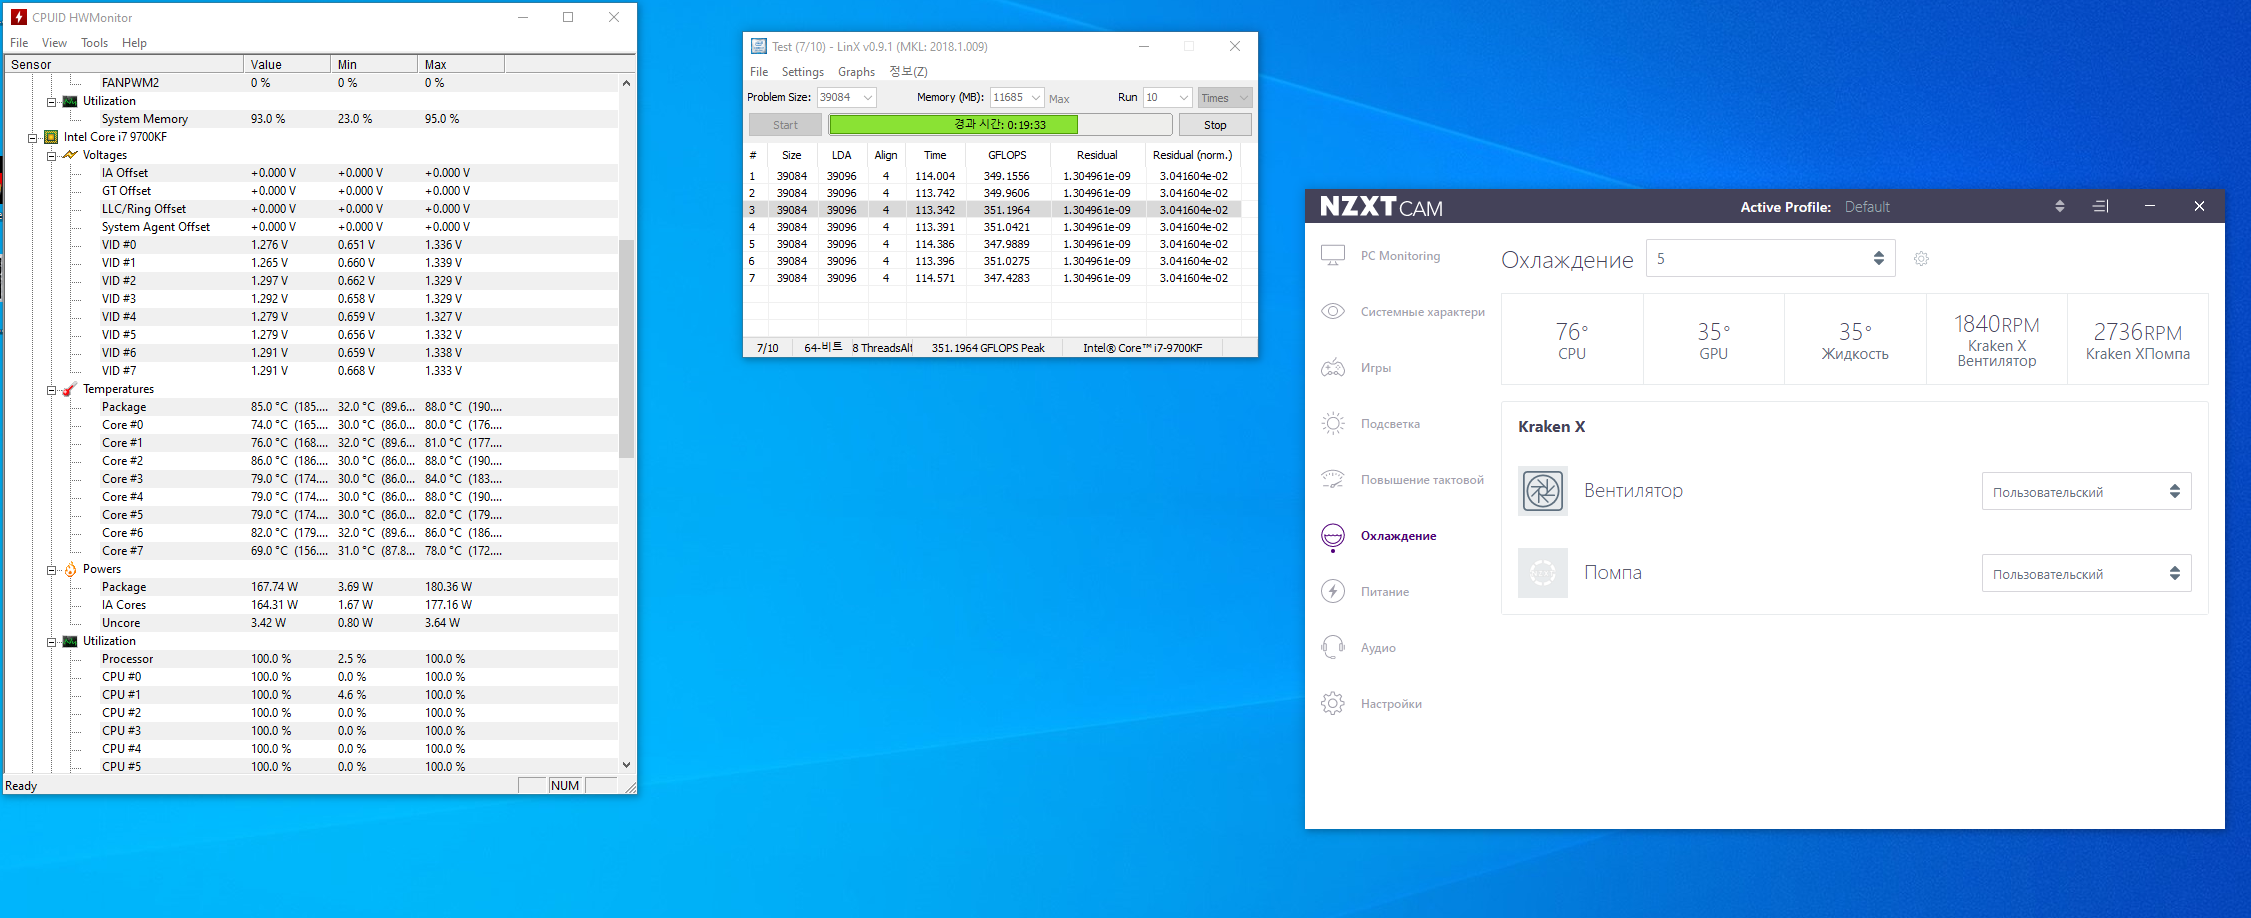Click the Value column header in HWMonitor
Screen dimensions: 2251x918
(287, 64)
